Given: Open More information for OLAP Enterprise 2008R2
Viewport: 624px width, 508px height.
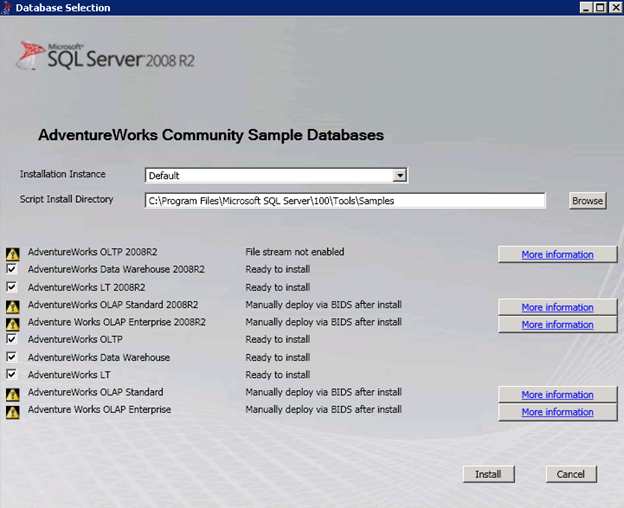Looking at the screenshot, I should (558, 325).
